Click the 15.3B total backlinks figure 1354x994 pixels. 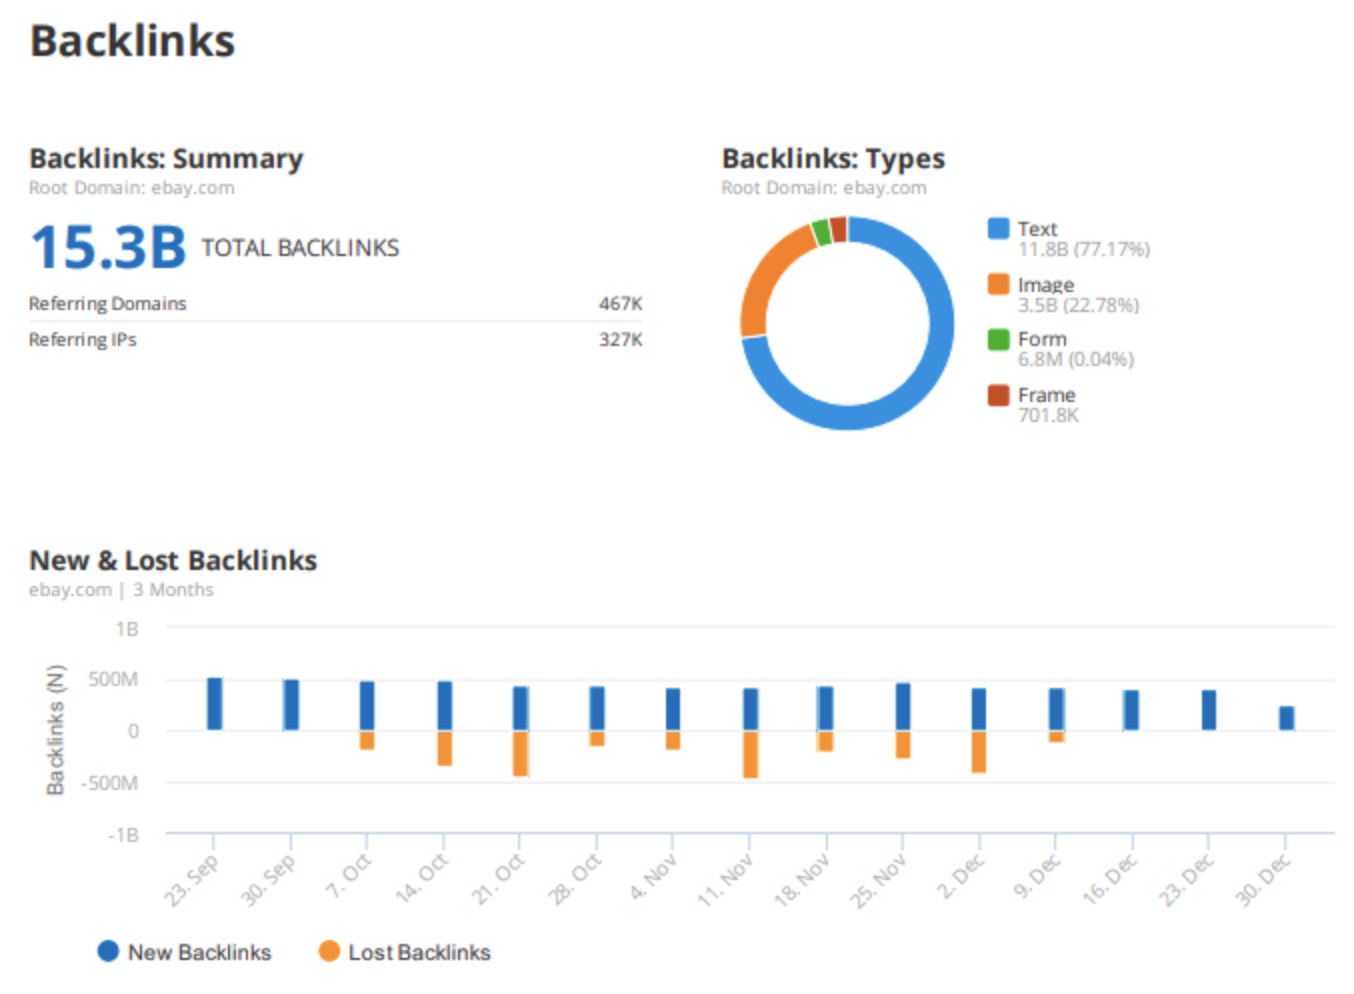tap(108, 247)
